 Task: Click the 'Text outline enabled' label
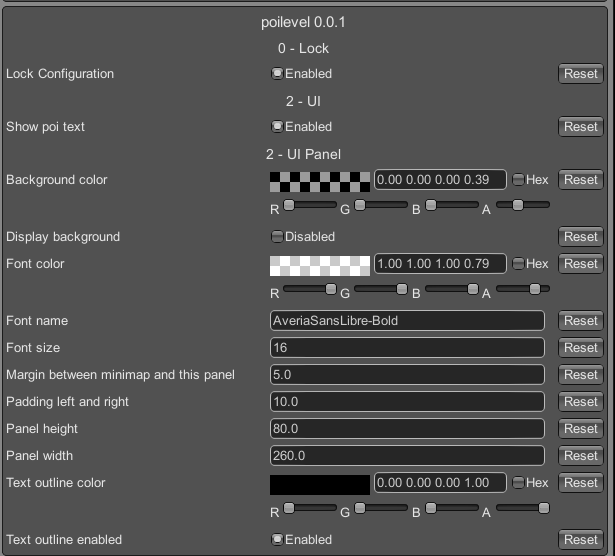[x=64, y=540]
